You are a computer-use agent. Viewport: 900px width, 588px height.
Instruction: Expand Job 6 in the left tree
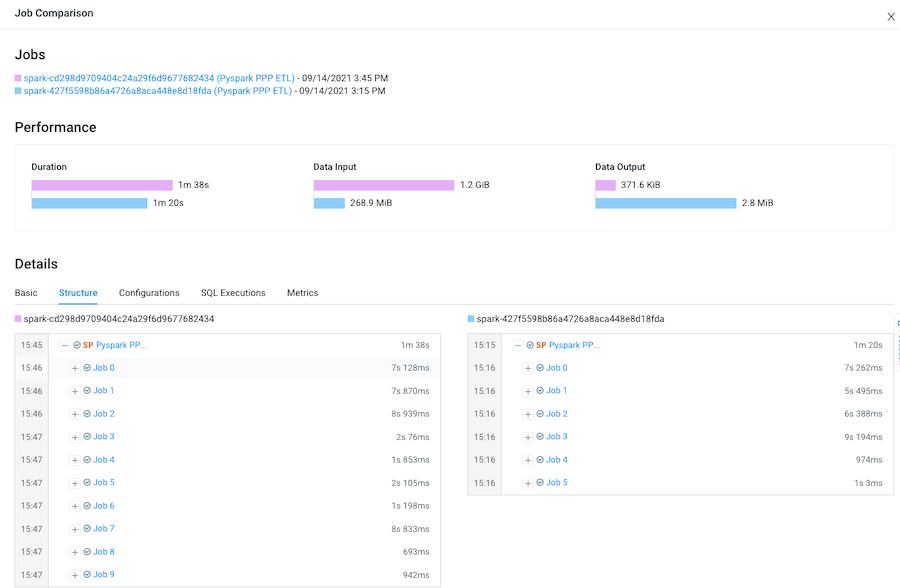pyautogui.click(x=75, y=506)
